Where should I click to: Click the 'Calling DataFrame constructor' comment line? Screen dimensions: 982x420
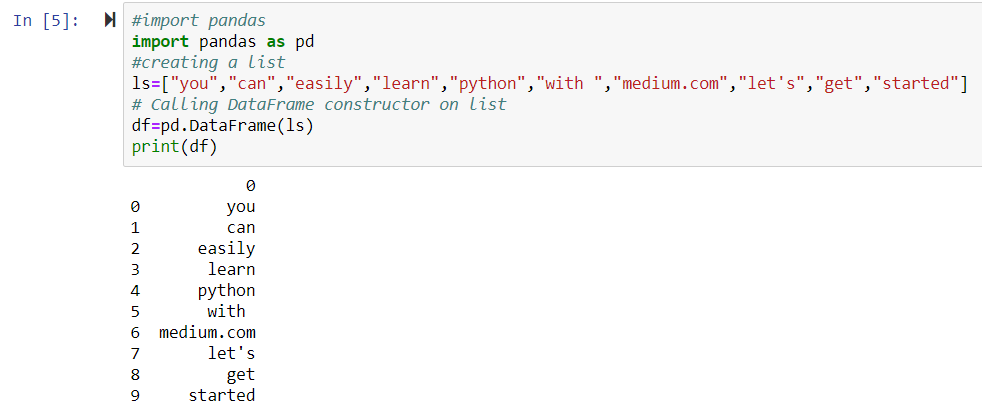click(319, 104)
